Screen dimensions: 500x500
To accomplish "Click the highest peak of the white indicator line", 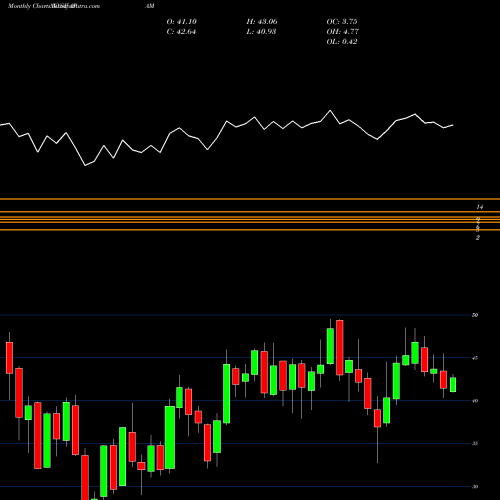I will (x=330, y=110).
